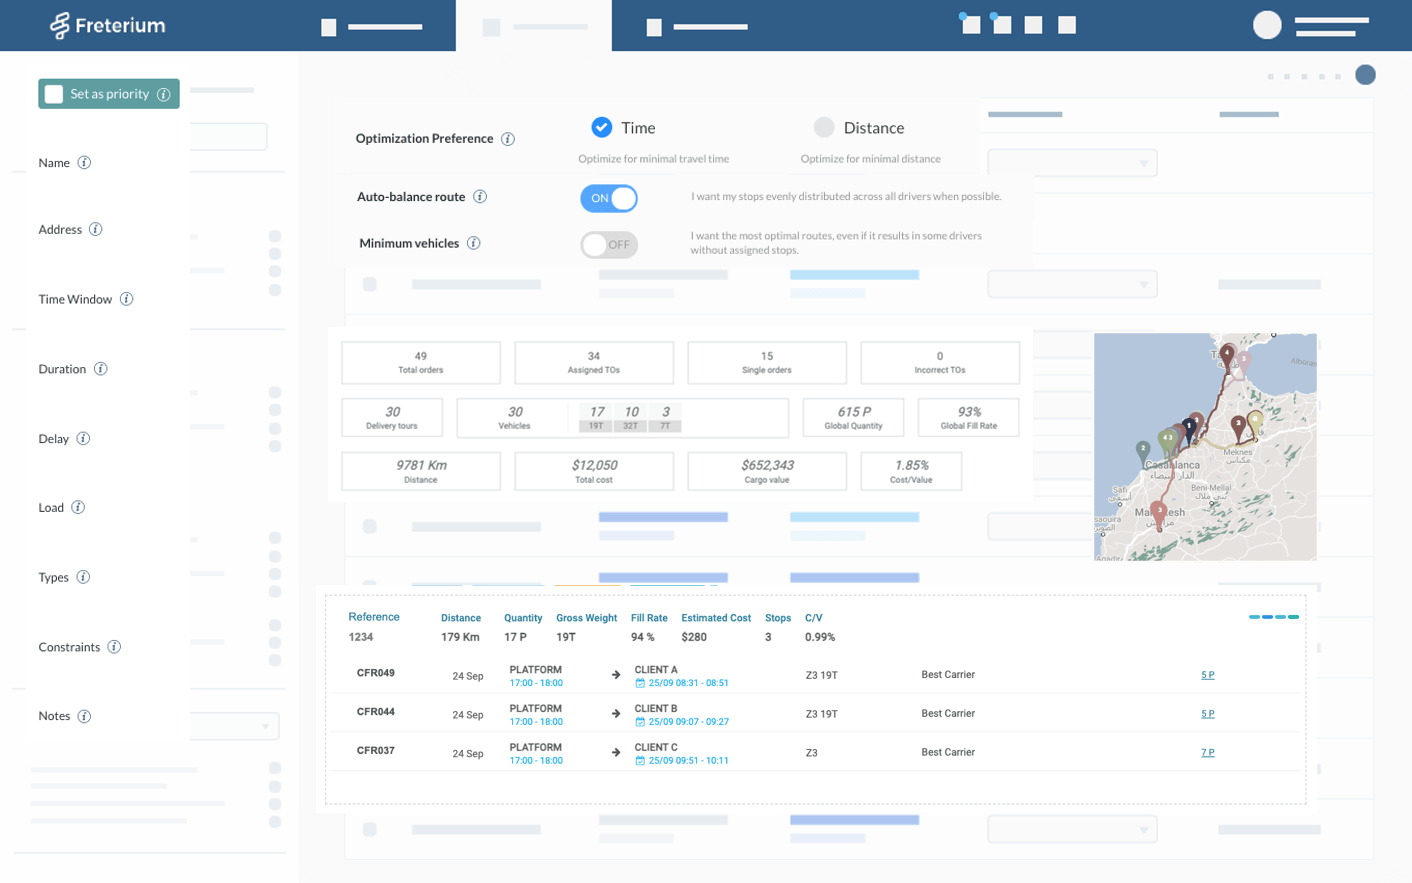Click the route map thumbnail
Image resolution: width=1412 pixels, height=883 pixels.
(1205, 446)
